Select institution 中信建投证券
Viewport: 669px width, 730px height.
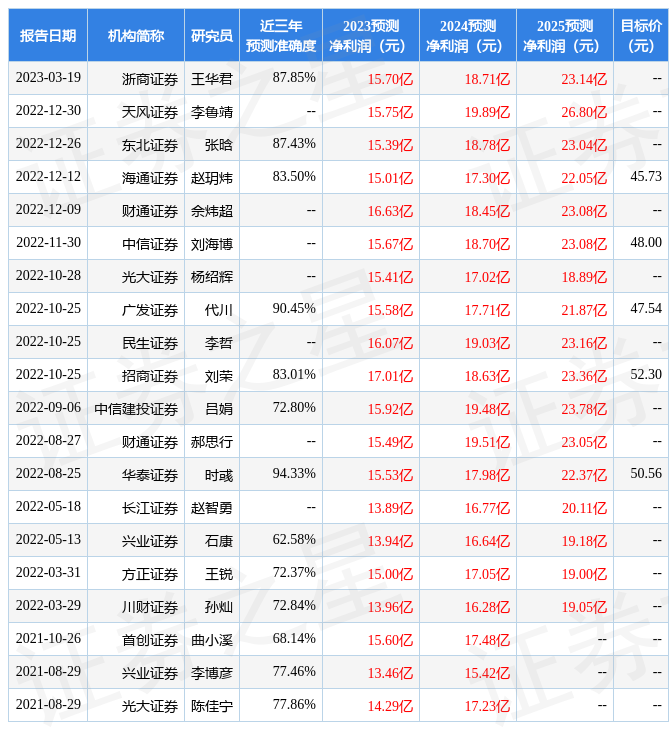tap(136, 409)
